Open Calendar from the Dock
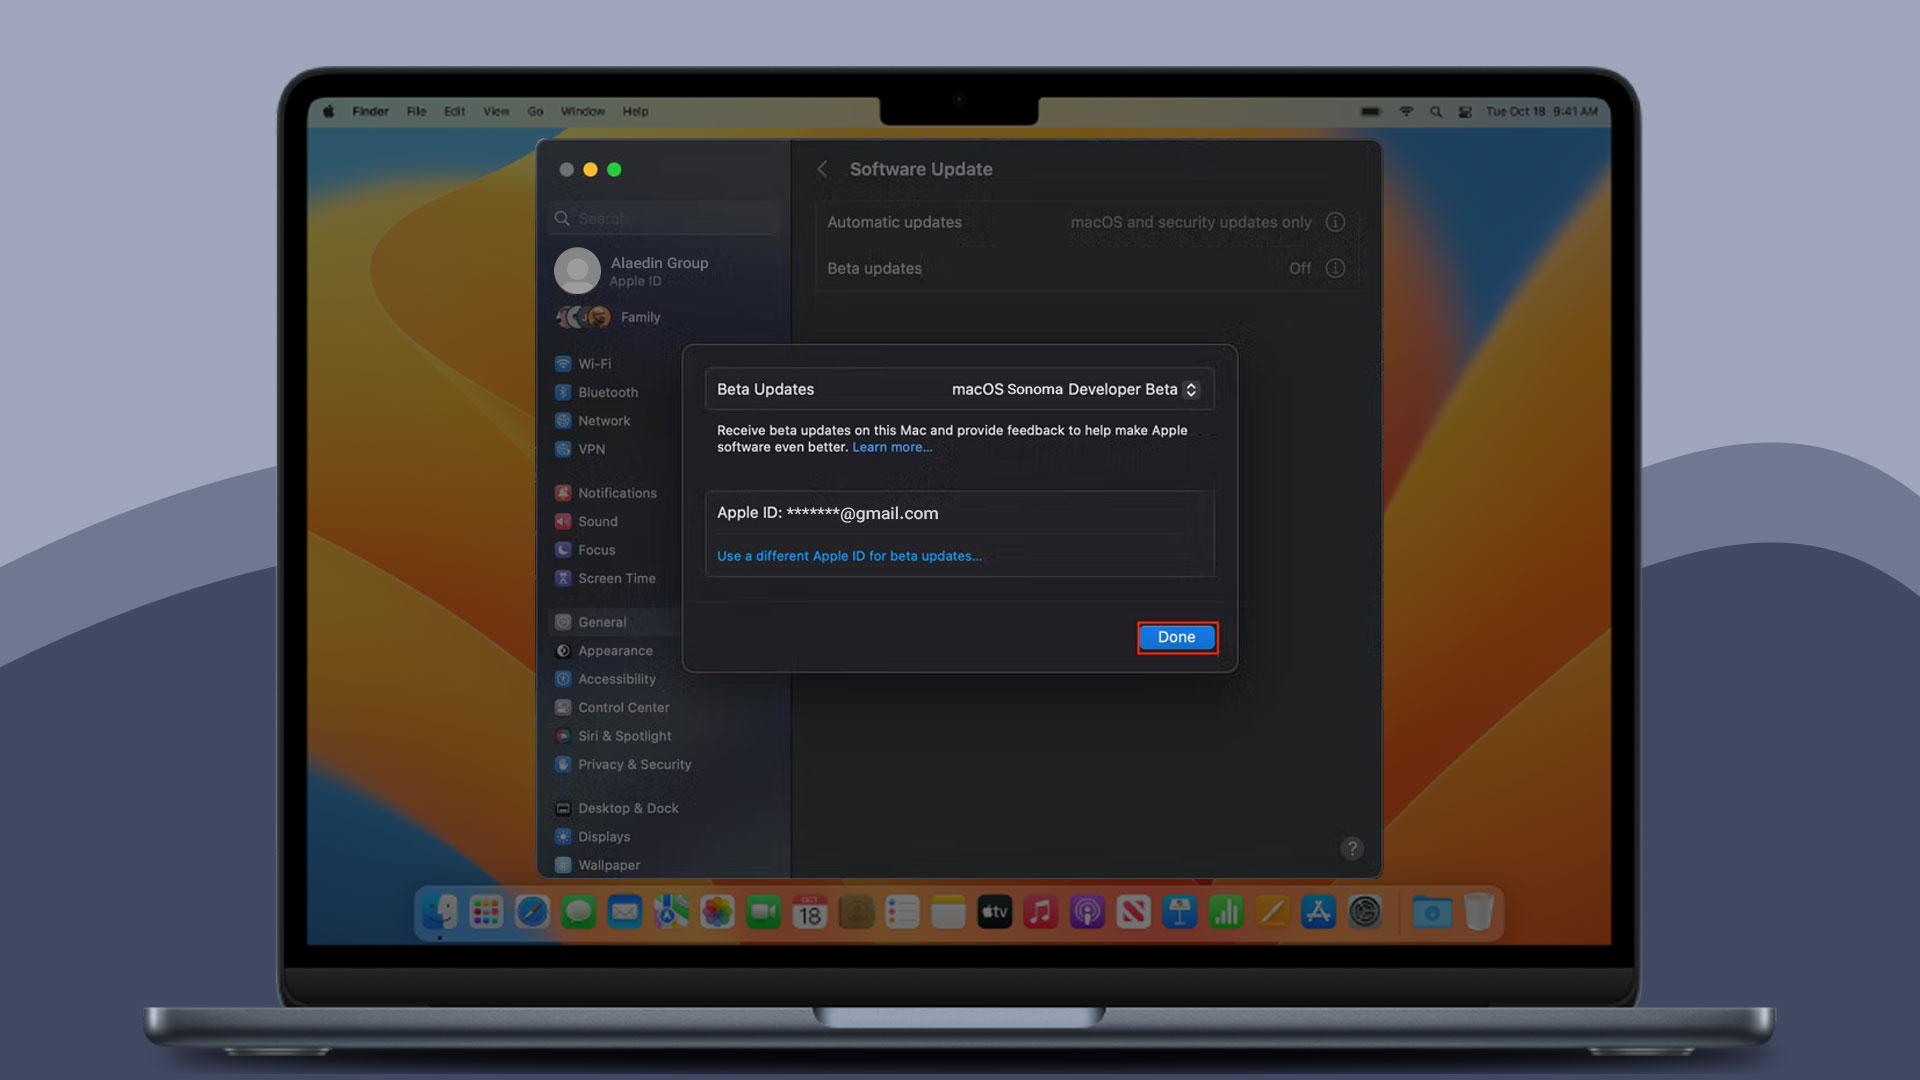Viewport: 1920px width, 1080px height. click(810, 912)
